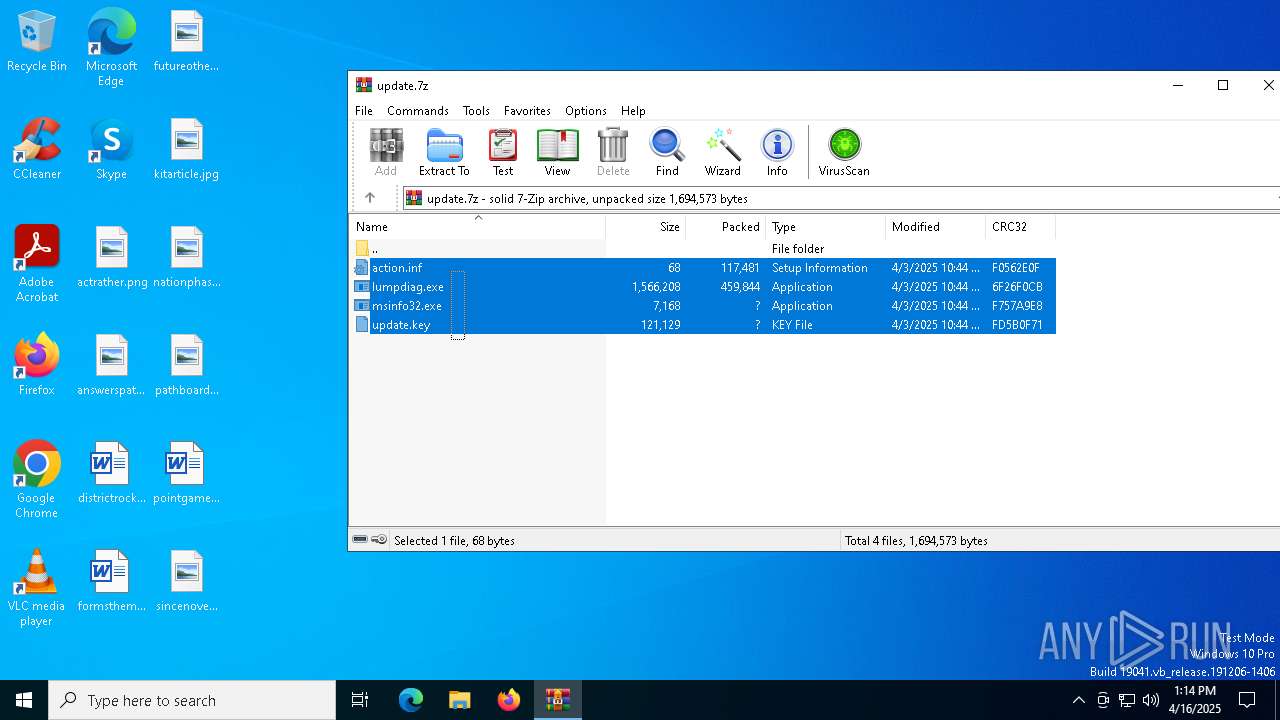Open Recycle Bin desktop icon
1280x720 pixels.
click(x=37, y=42)
